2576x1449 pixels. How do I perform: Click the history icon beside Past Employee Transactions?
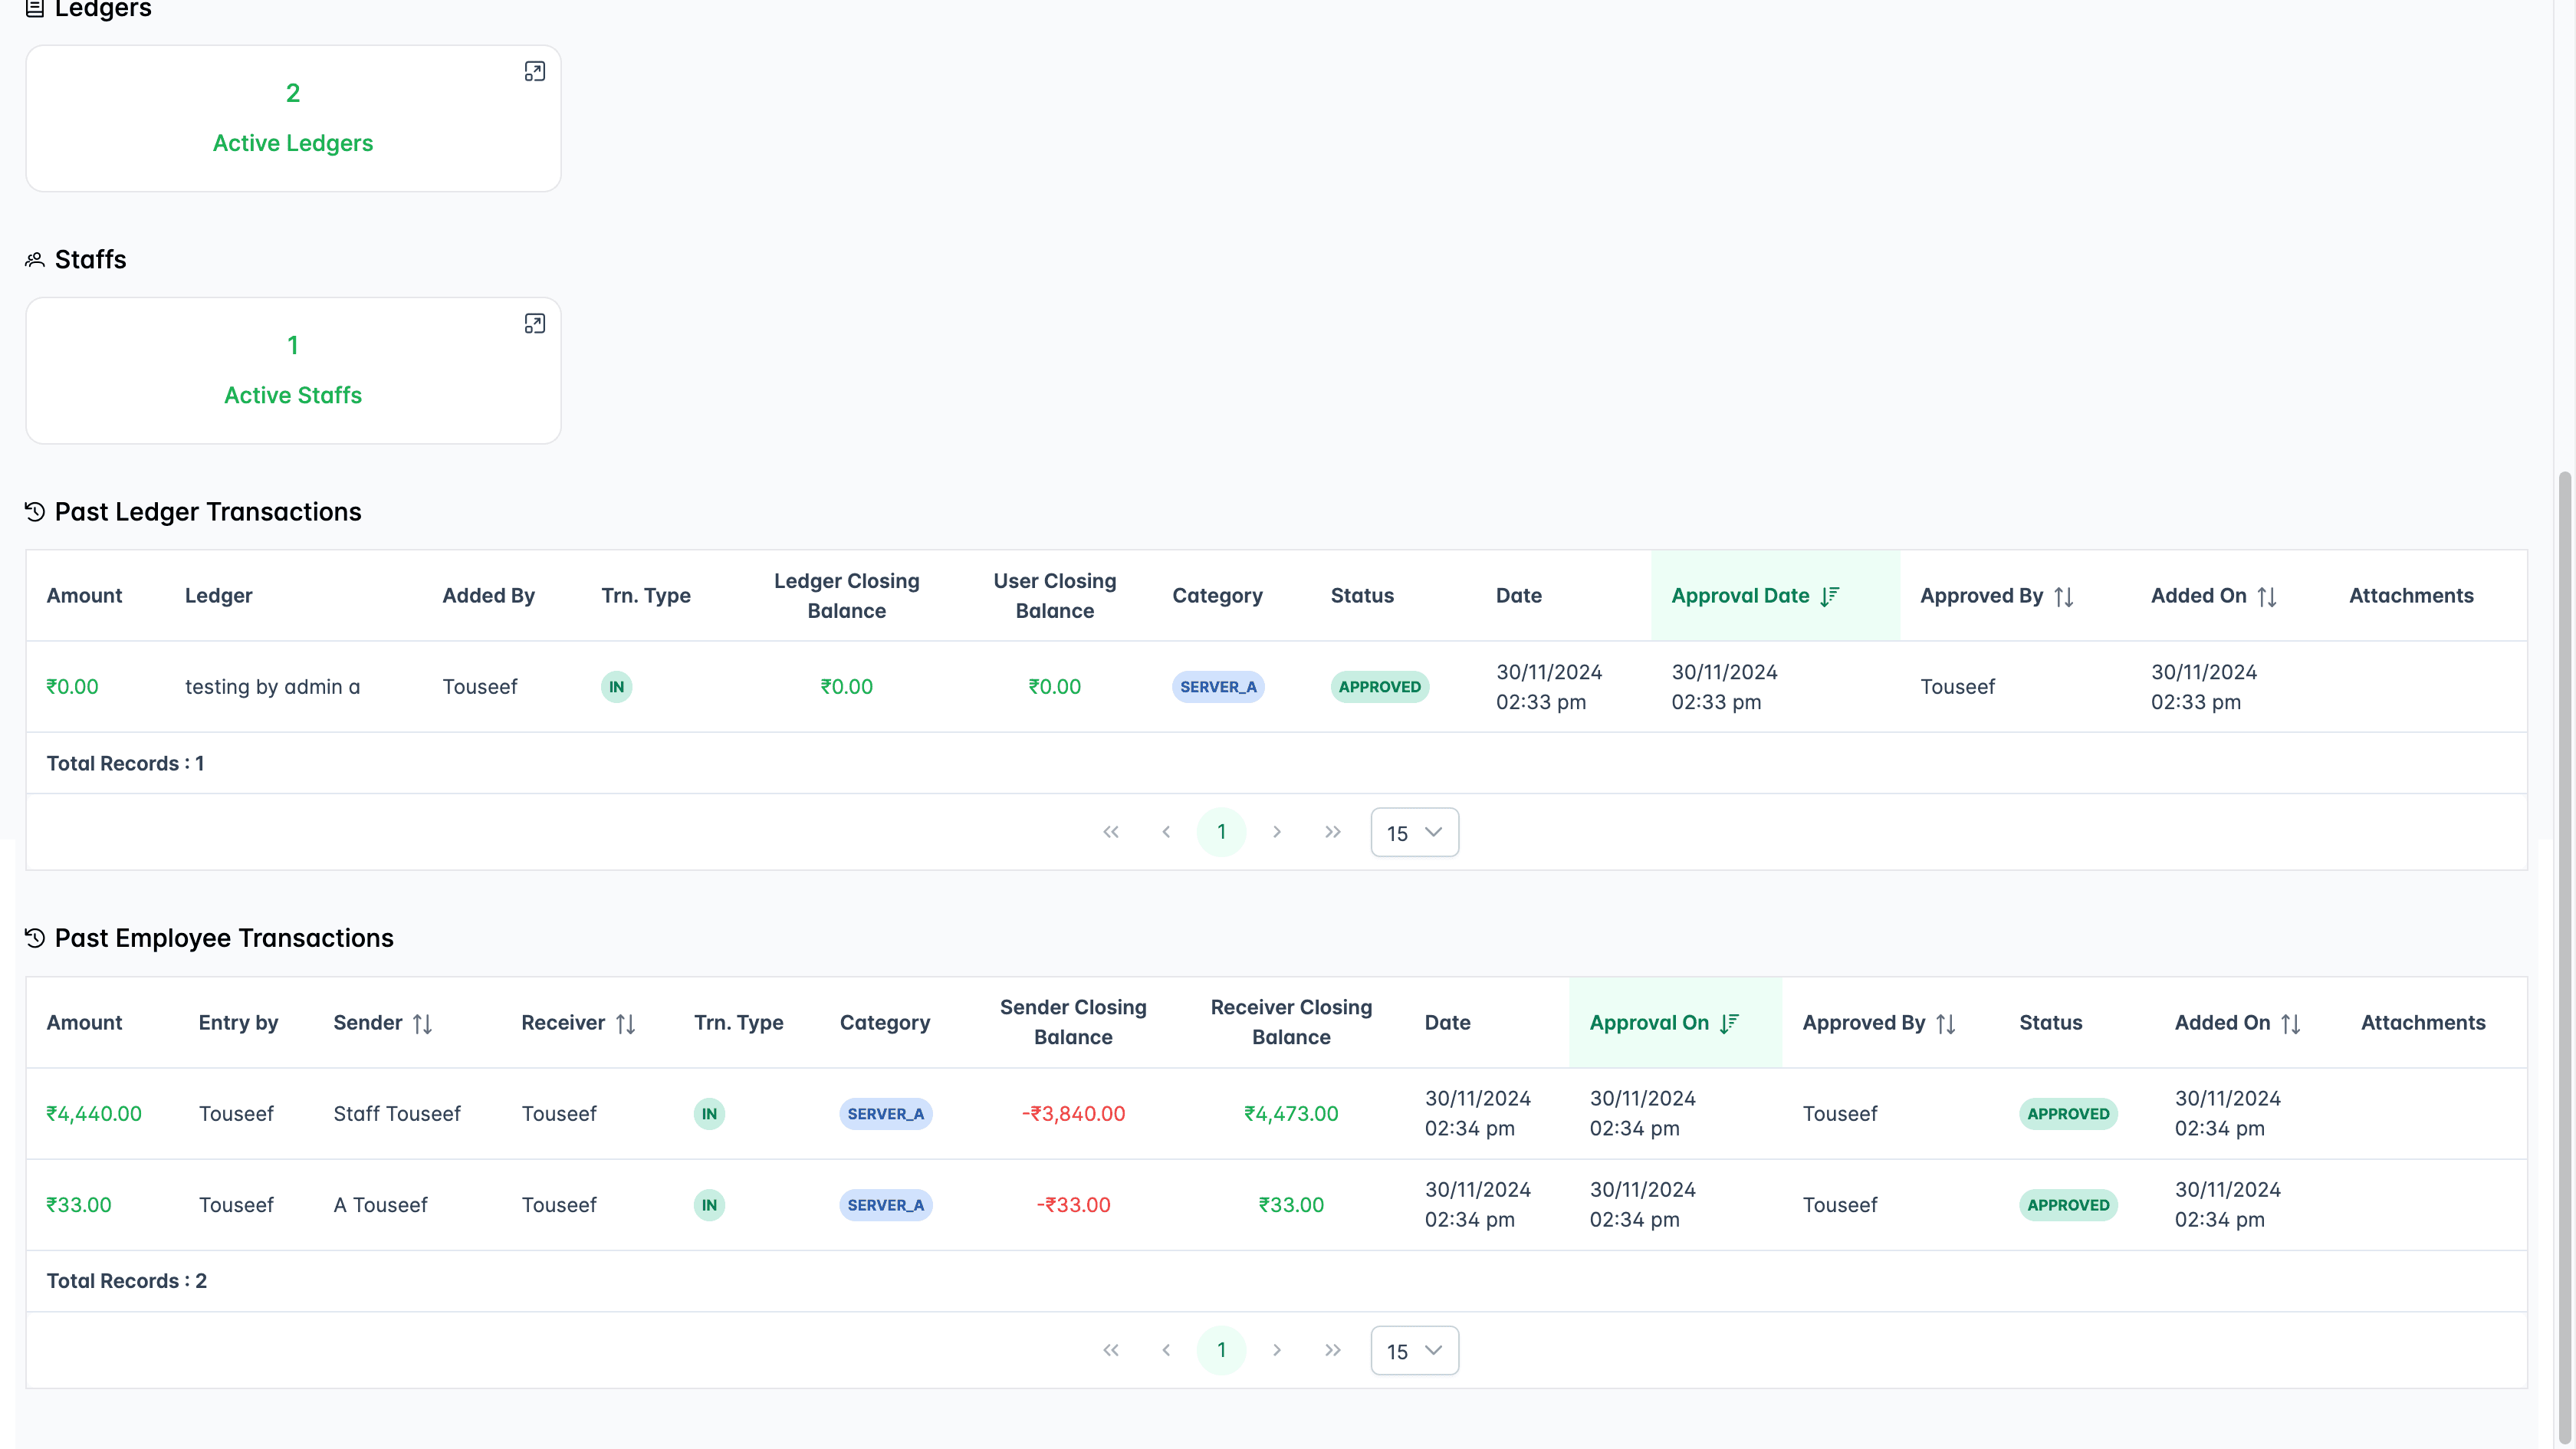[x=34, y=938]
